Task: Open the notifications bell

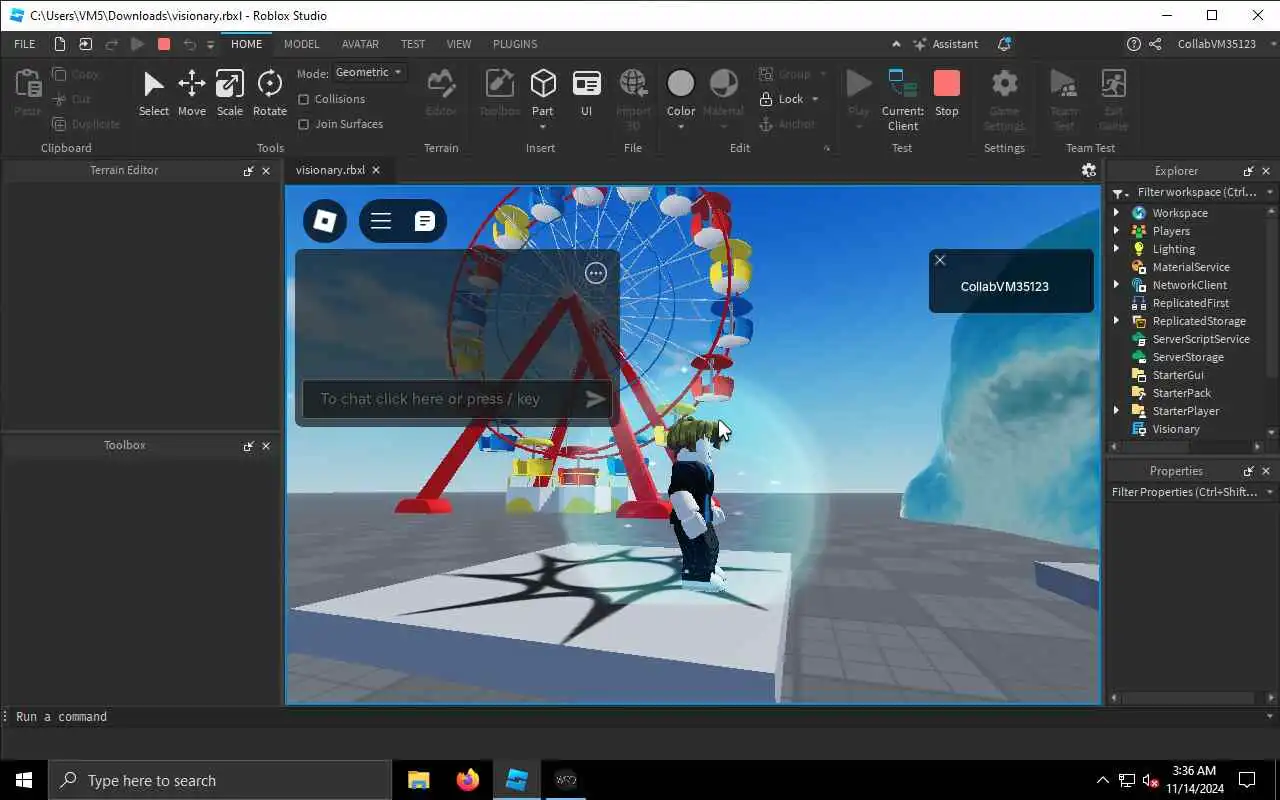Action: pyautogui.click(x=1004, y=44)
